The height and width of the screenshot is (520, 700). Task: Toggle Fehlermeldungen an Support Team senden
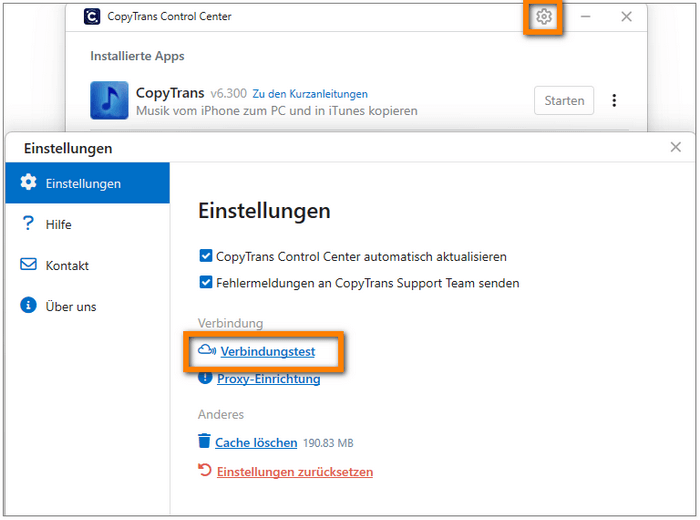(205, 283)
